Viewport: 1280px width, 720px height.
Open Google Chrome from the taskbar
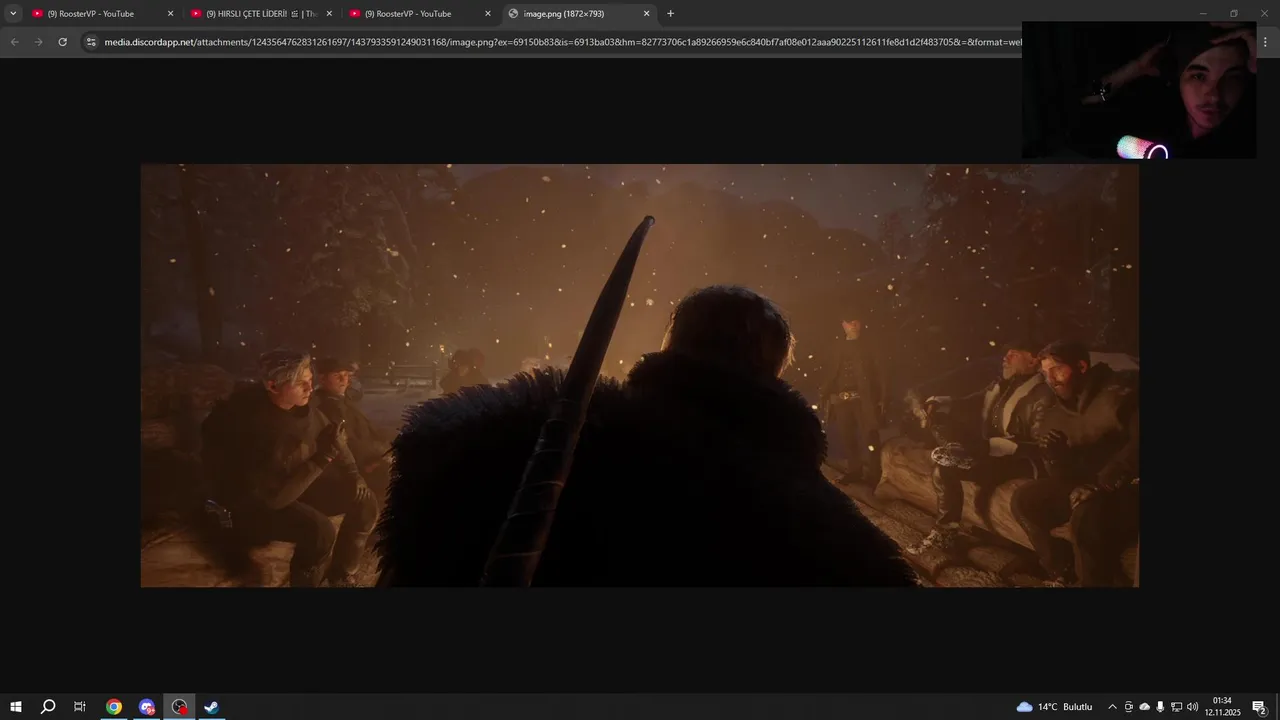(x=114, y=707)
